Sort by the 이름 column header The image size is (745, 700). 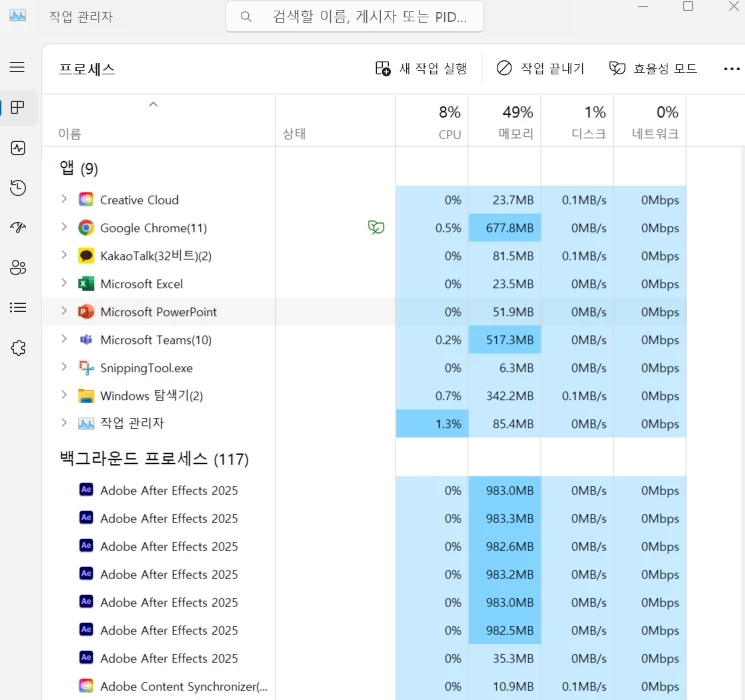coord(159,121)
